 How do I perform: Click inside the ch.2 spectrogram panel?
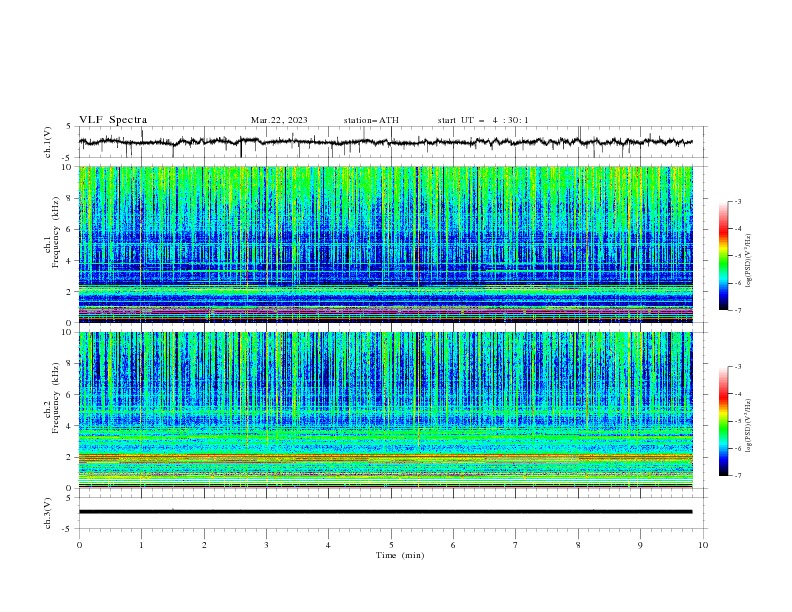point(385,410)
